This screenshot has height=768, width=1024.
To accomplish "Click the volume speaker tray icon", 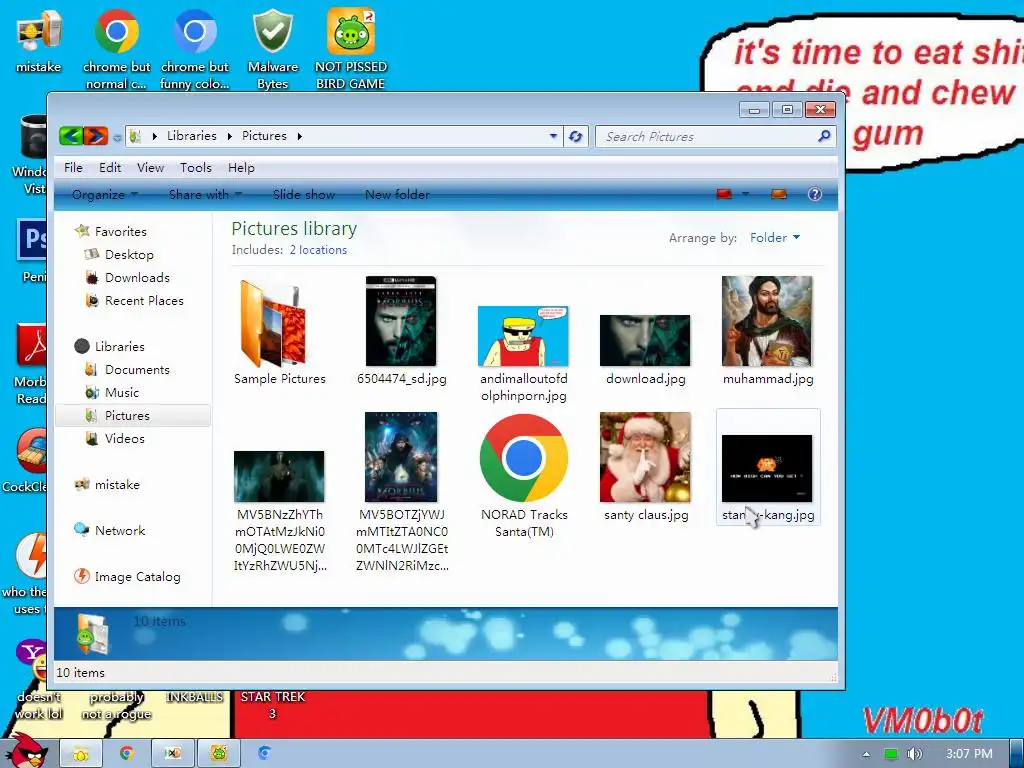I will pos(914,754).
